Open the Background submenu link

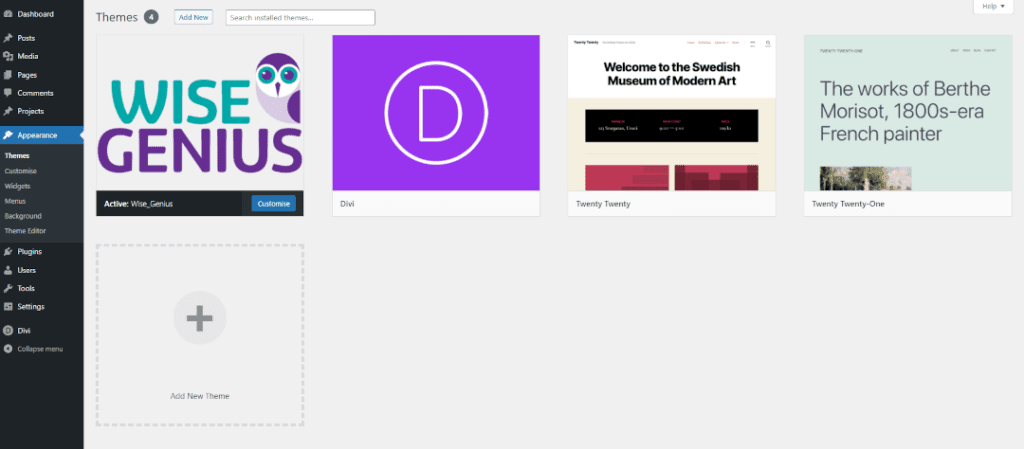pos(23,216)
